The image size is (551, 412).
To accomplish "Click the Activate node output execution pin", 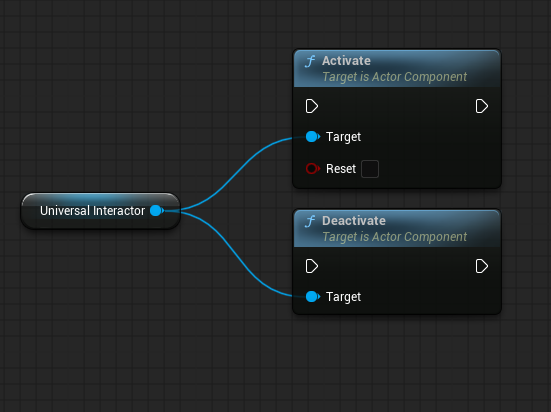I will click(481, 106).
